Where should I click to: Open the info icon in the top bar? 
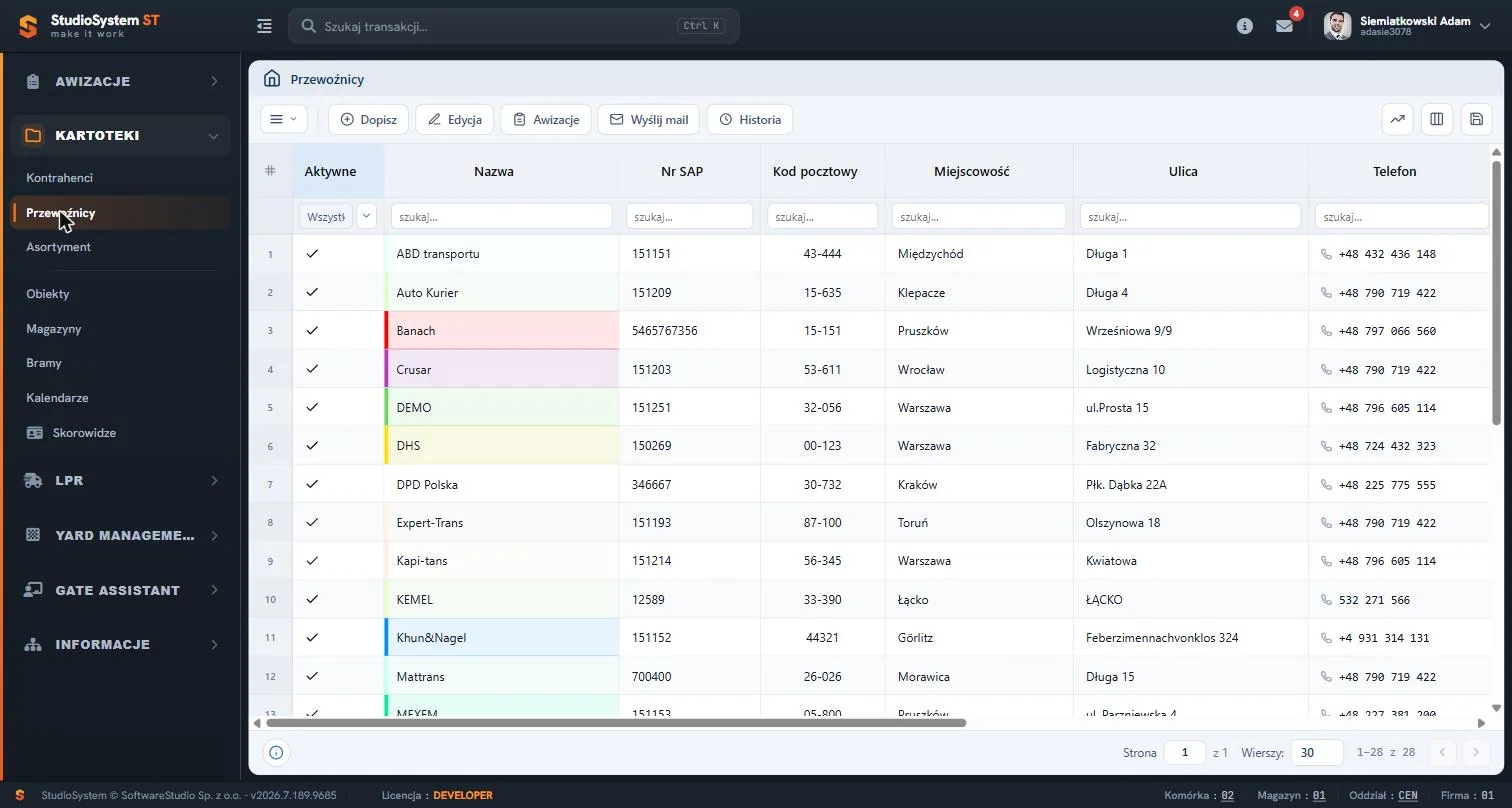pos(1245,26)
